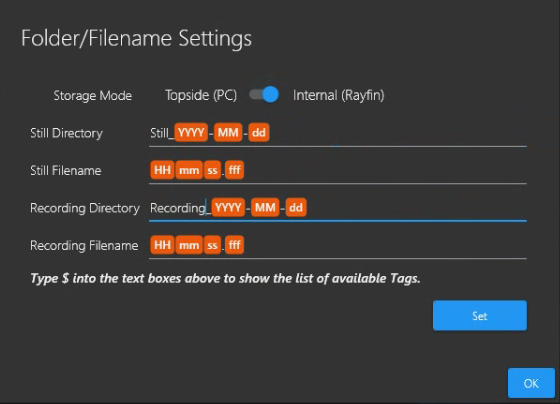Click the "Storage Mode" label

pyautogui.click(x=92, y=96)
